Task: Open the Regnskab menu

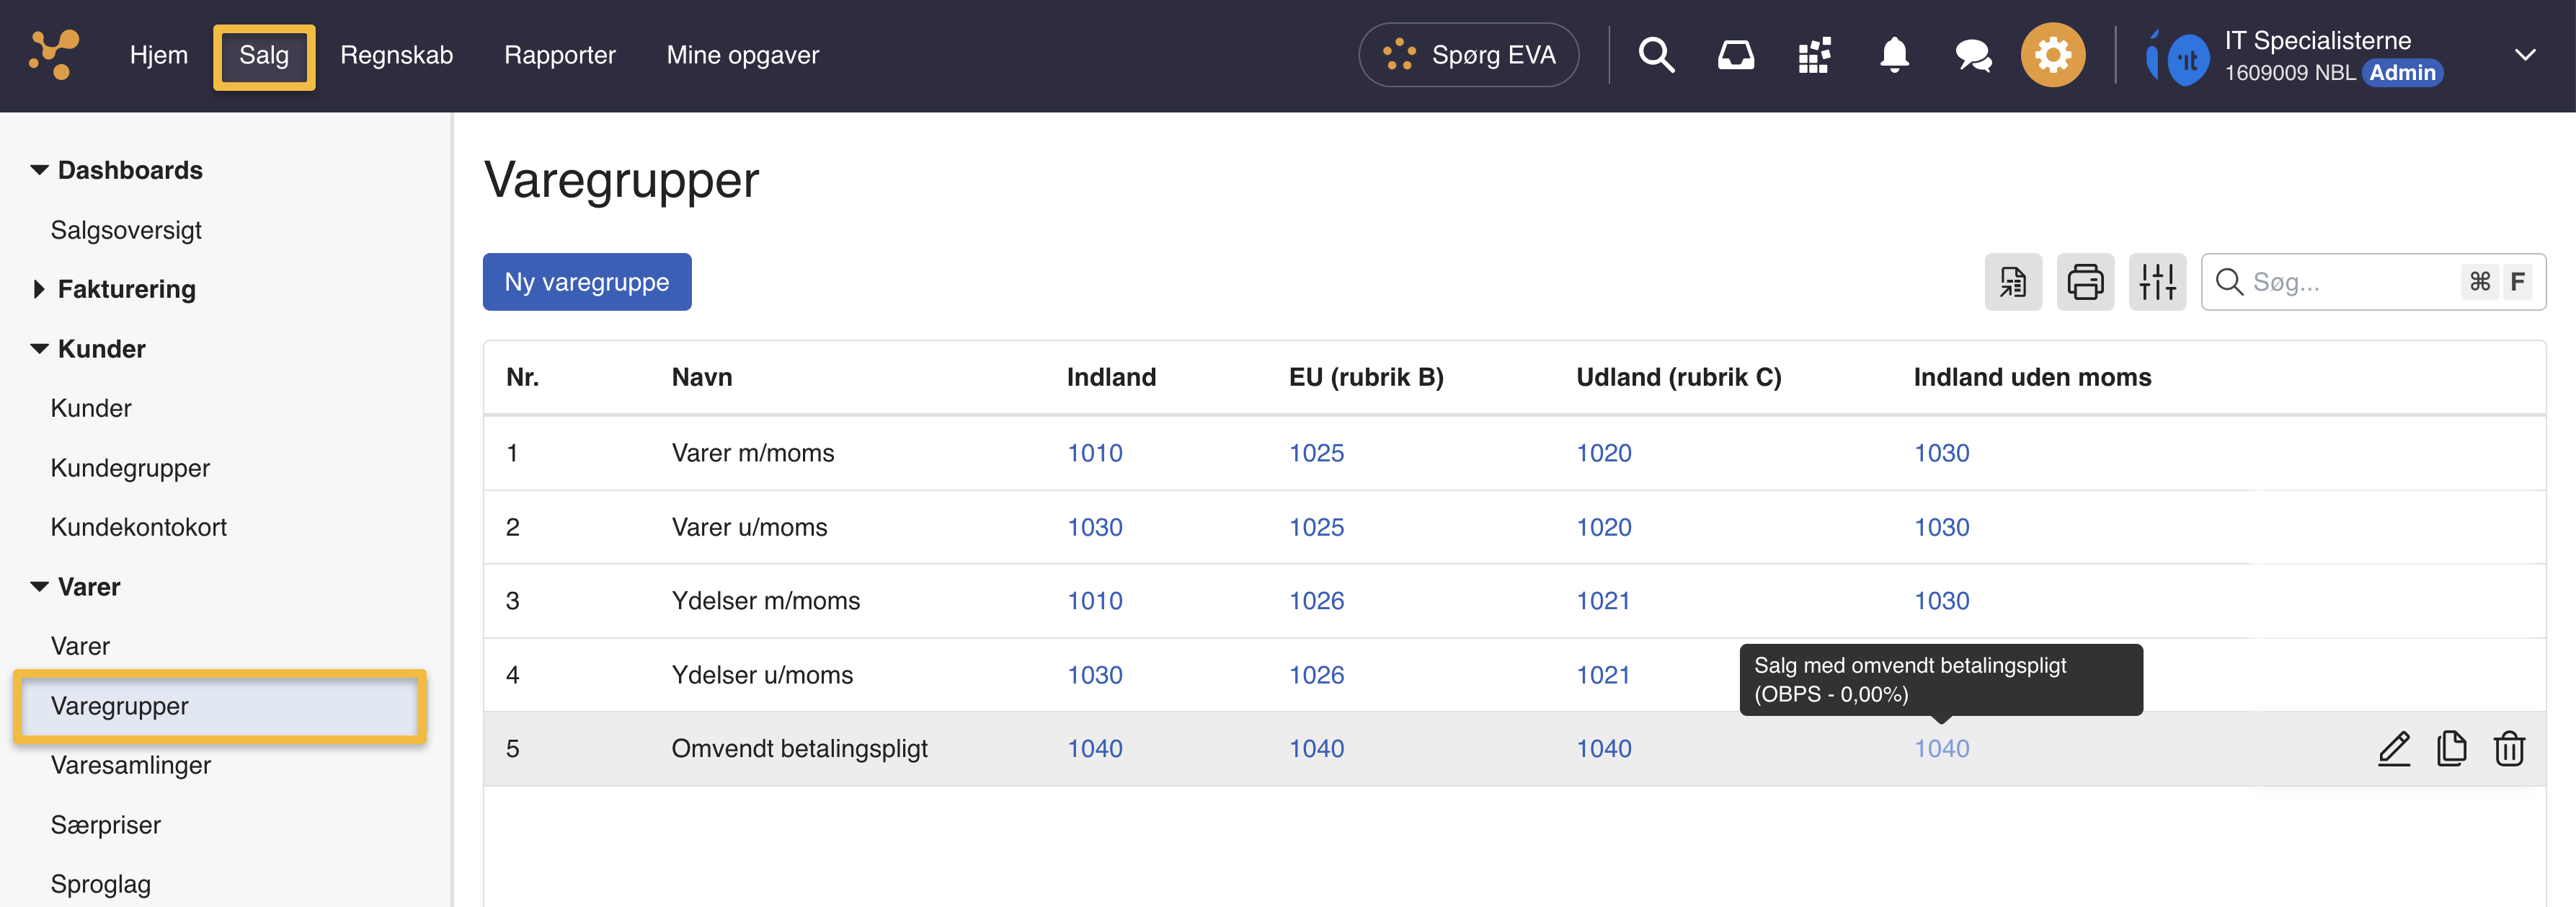Action: click(396, 54)
